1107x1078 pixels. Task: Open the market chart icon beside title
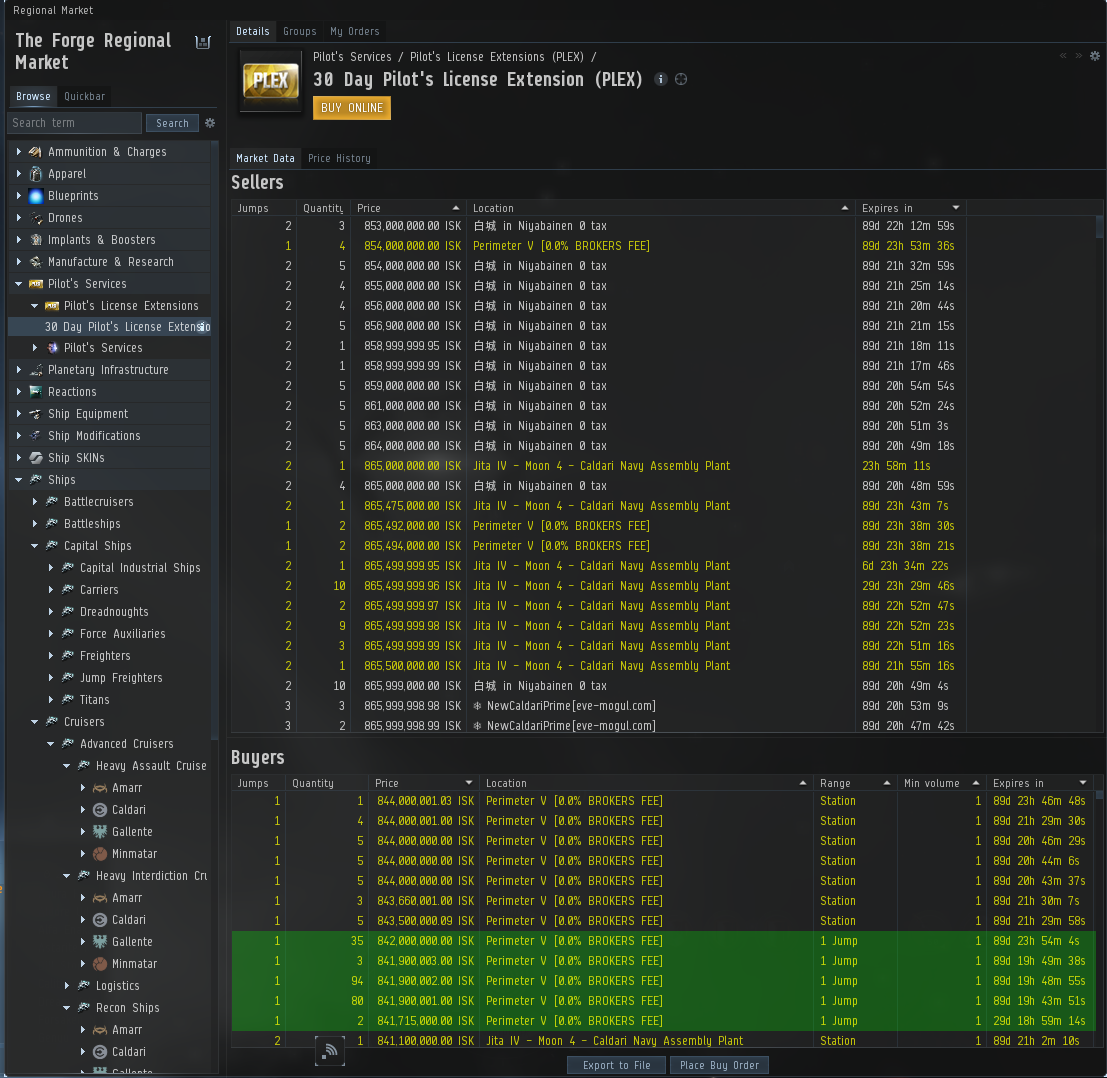(203, 42)
